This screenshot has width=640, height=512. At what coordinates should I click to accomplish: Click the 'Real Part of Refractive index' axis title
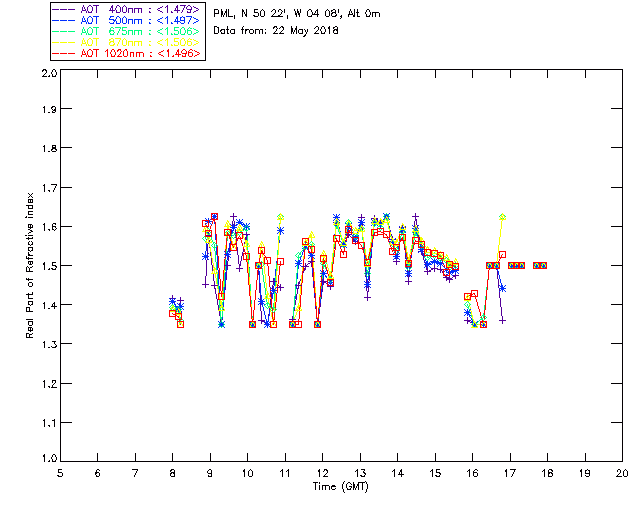point(29,265)
